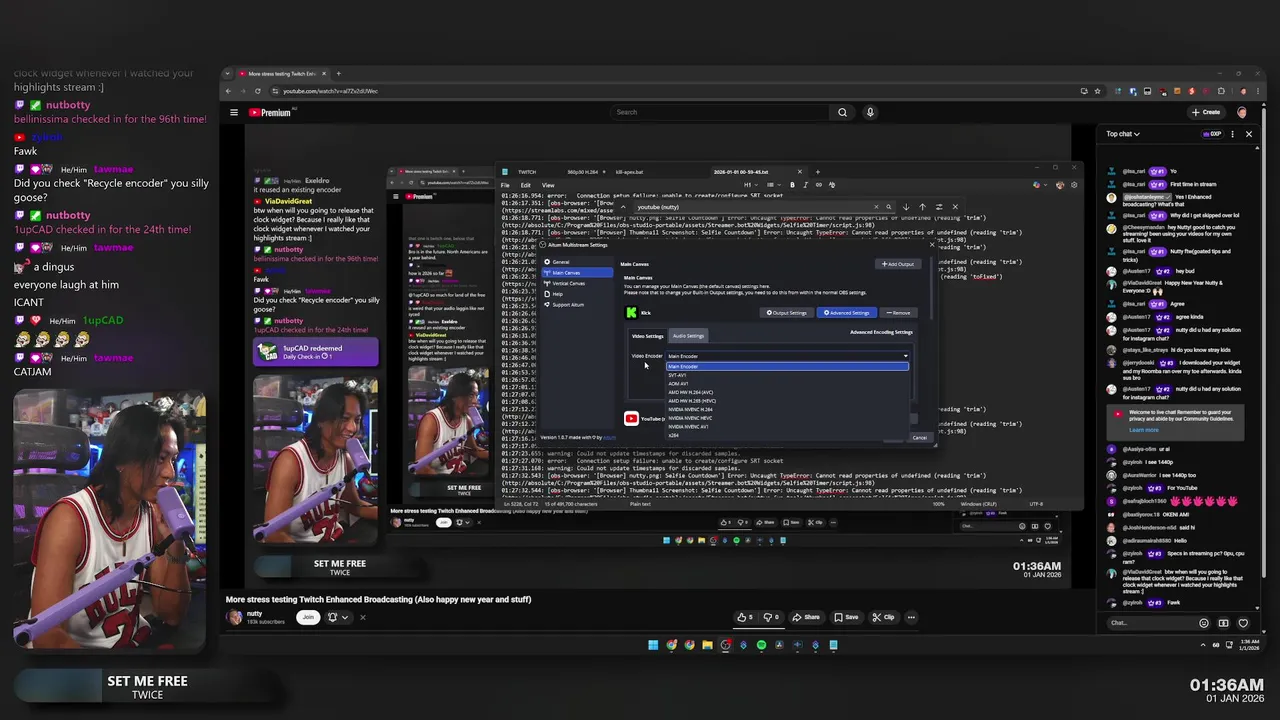
Task: Click the General item's gear icon in Aitum
Action: [547, 262]
